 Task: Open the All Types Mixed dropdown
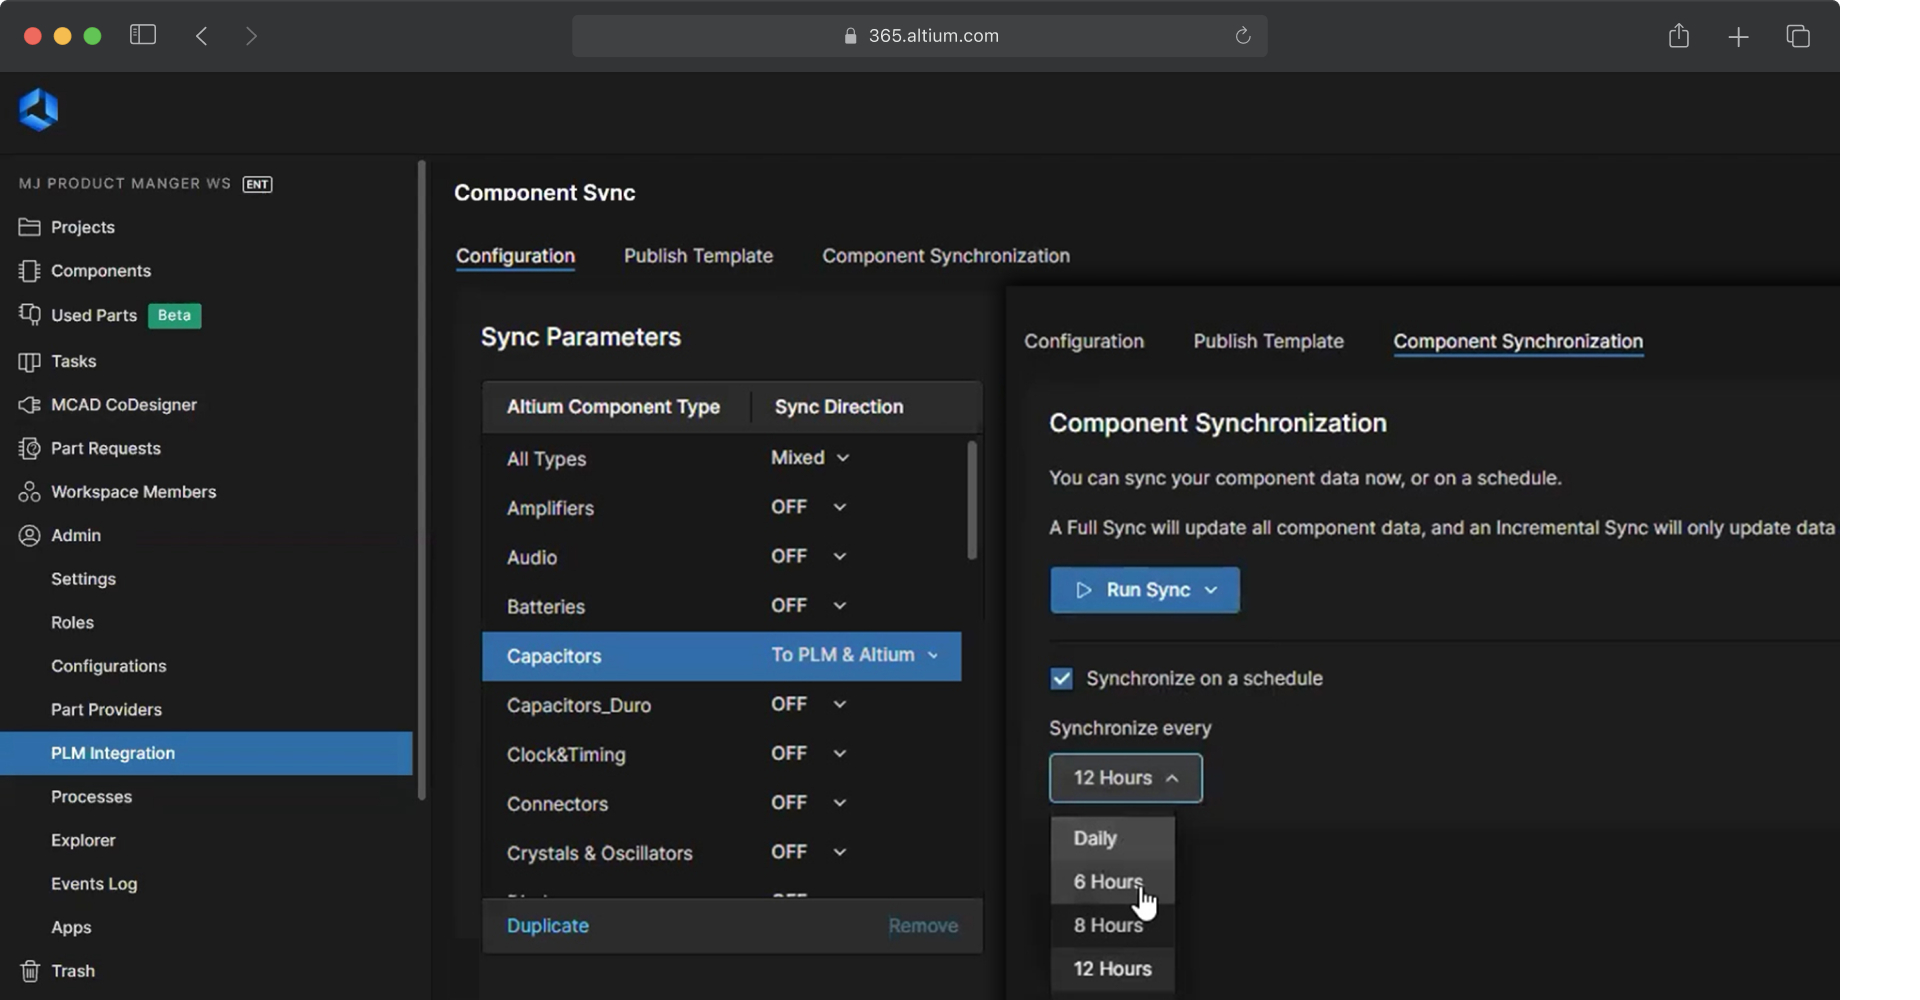coord(810,458)
